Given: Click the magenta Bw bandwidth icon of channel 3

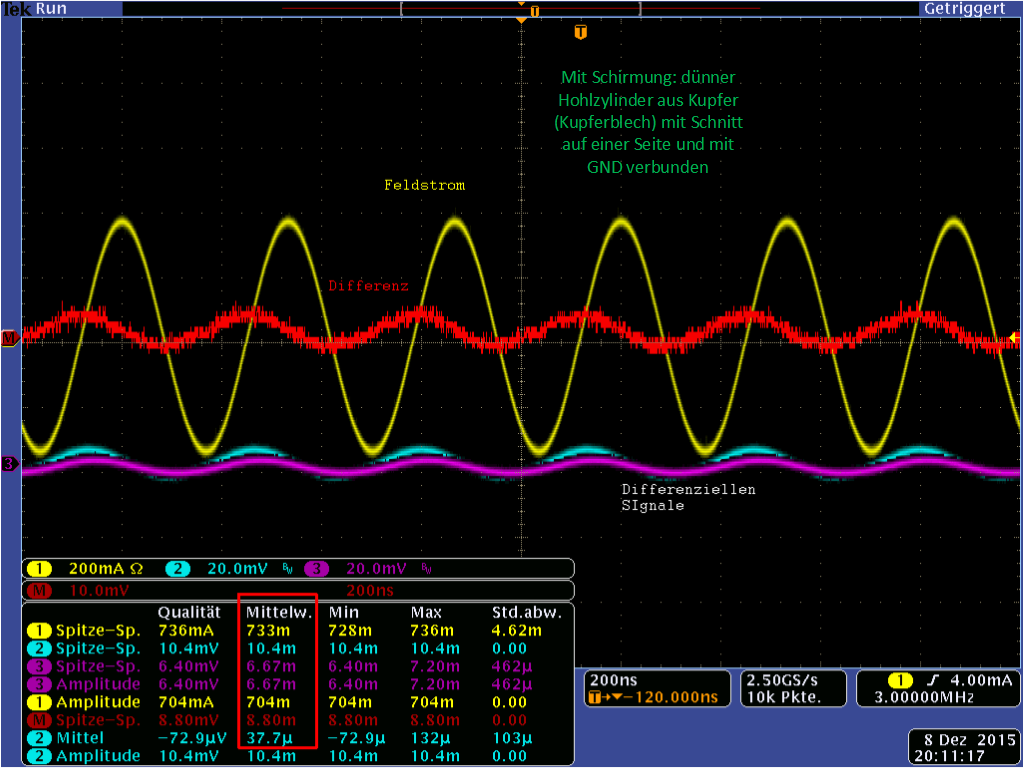Looking at the screenshot, I should 426,569.
